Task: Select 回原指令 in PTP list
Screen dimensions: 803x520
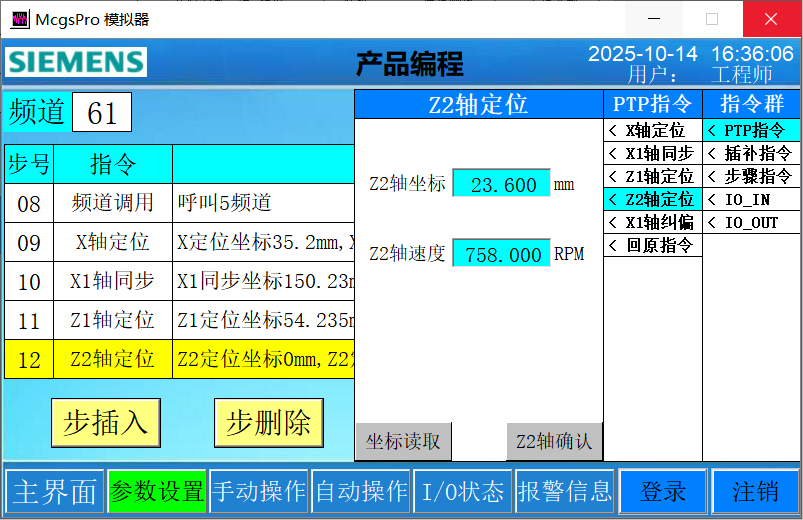Action: pos(653,245)
